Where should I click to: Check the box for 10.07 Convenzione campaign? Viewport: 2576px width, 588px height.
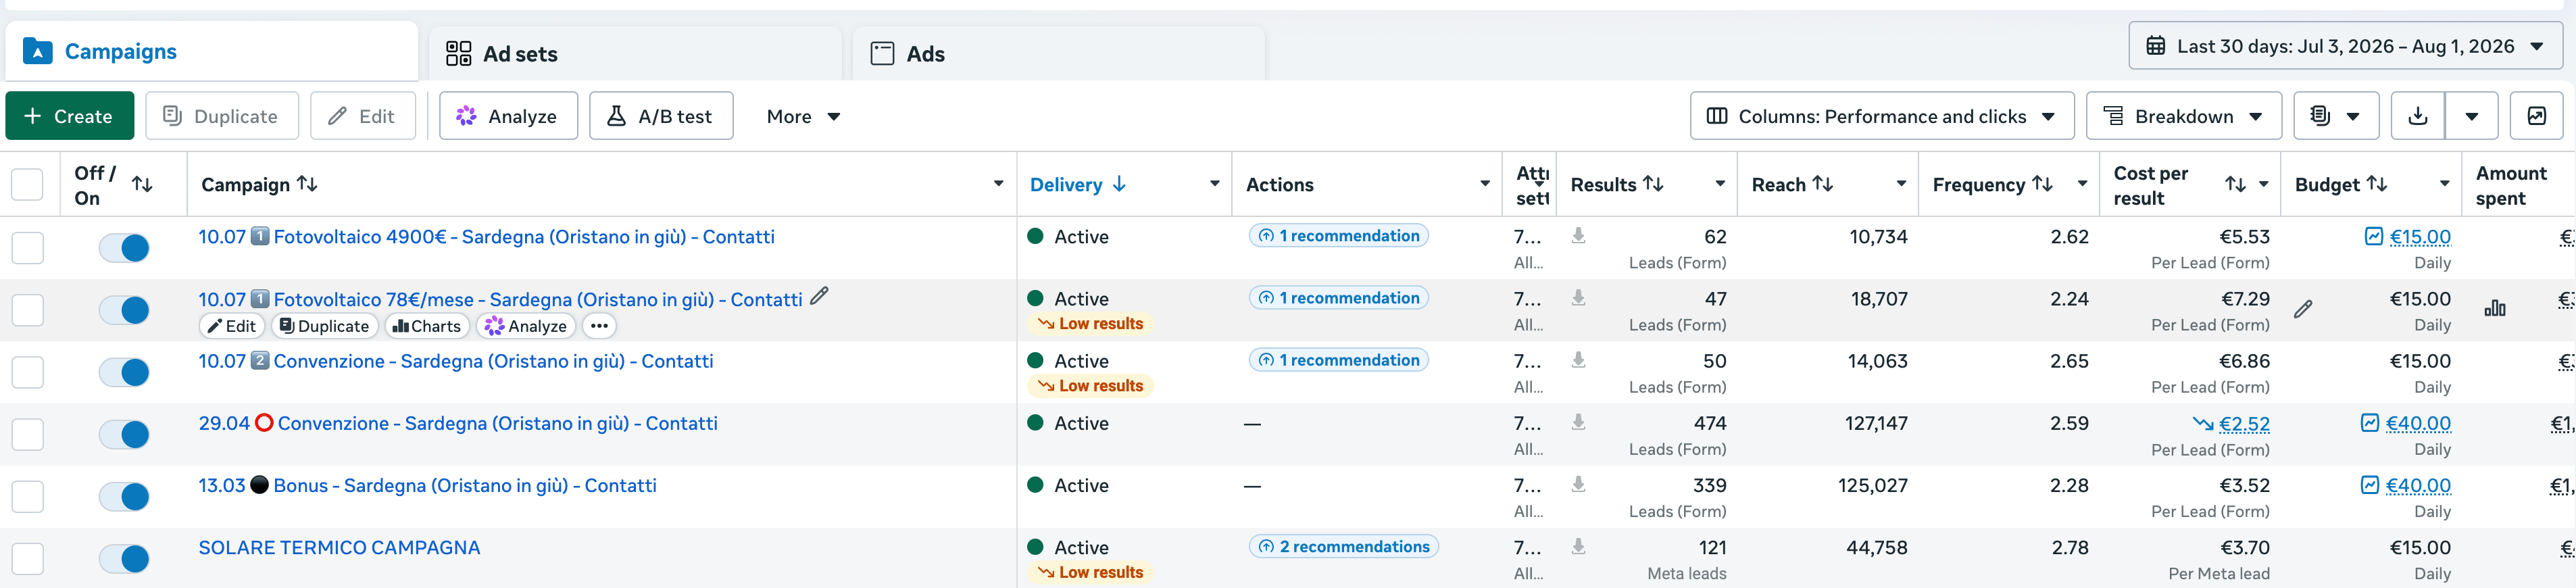(27, 372)
